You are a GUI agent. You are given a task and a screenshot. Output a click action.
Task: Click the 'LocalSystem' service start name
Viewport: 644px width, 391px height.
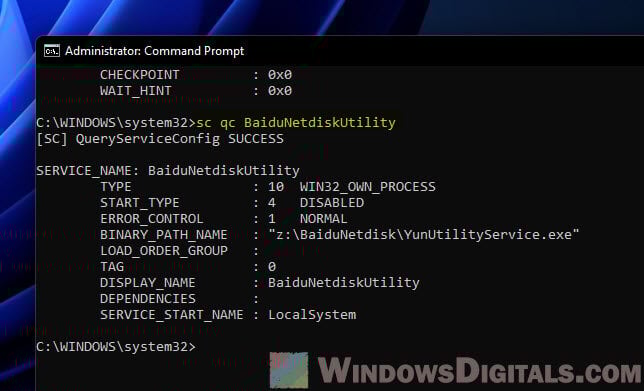point(312,315)
